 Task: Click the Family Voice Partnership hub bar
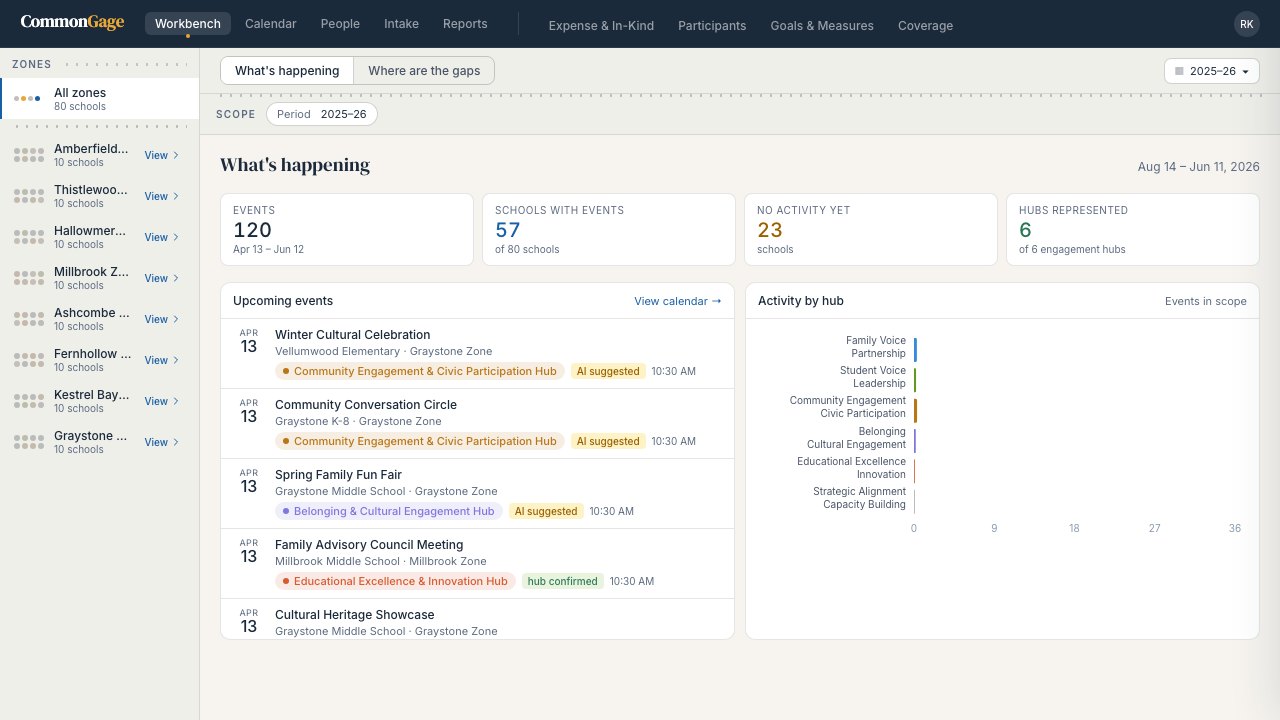915,349
